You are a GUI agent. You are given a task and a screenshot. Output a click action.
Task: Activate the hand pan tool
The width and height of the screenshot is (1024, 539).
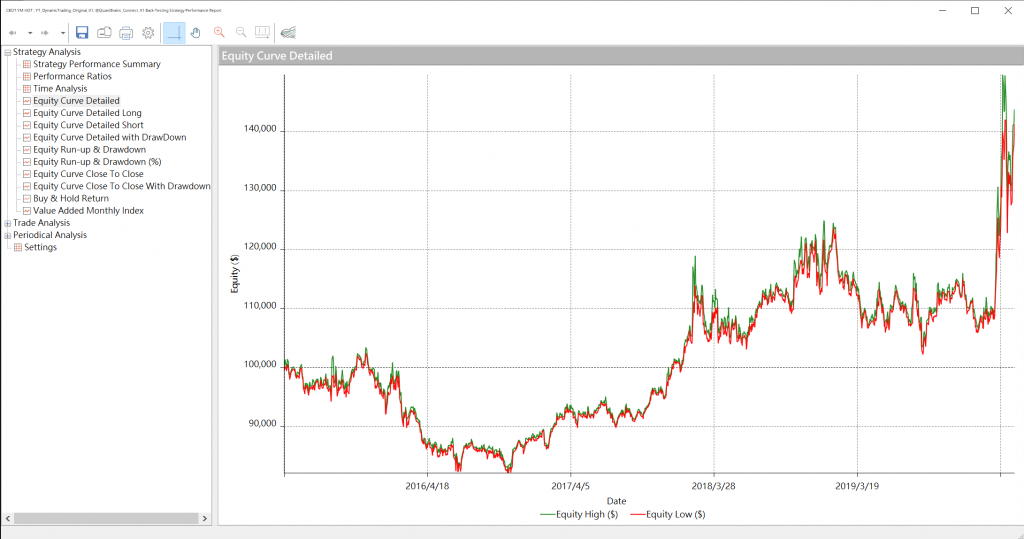[196, 33]
